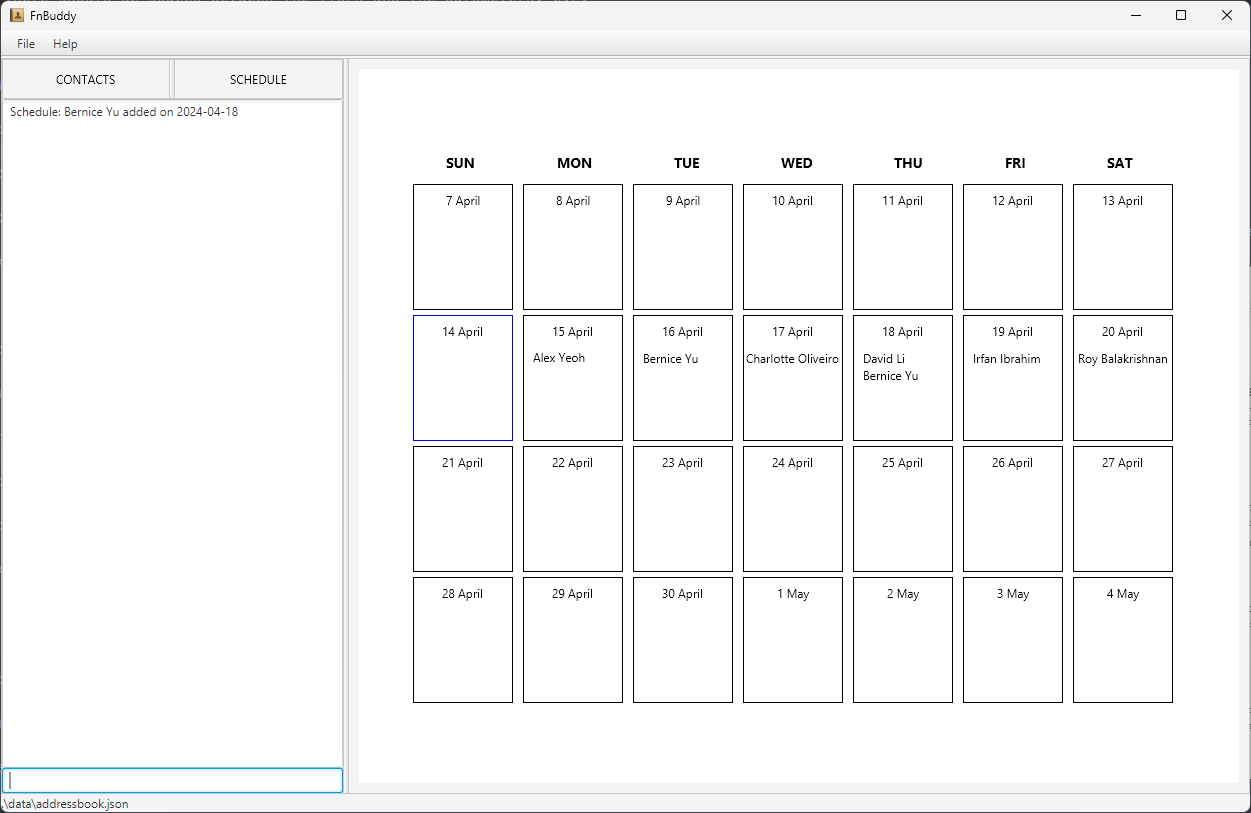
Task: Select the 7 April calendar cell
Action: 463,247
